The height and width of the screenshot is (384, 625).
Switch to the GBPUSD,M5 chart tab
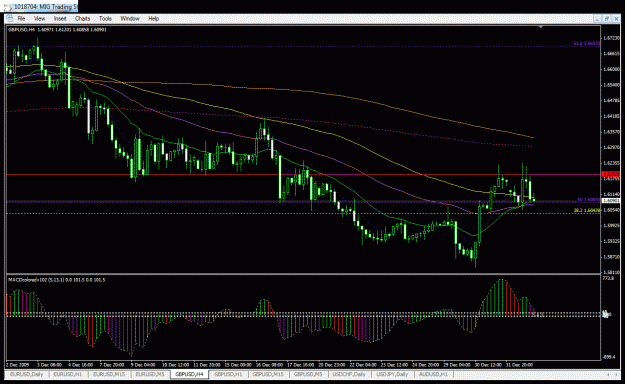(x=308, y=374)
